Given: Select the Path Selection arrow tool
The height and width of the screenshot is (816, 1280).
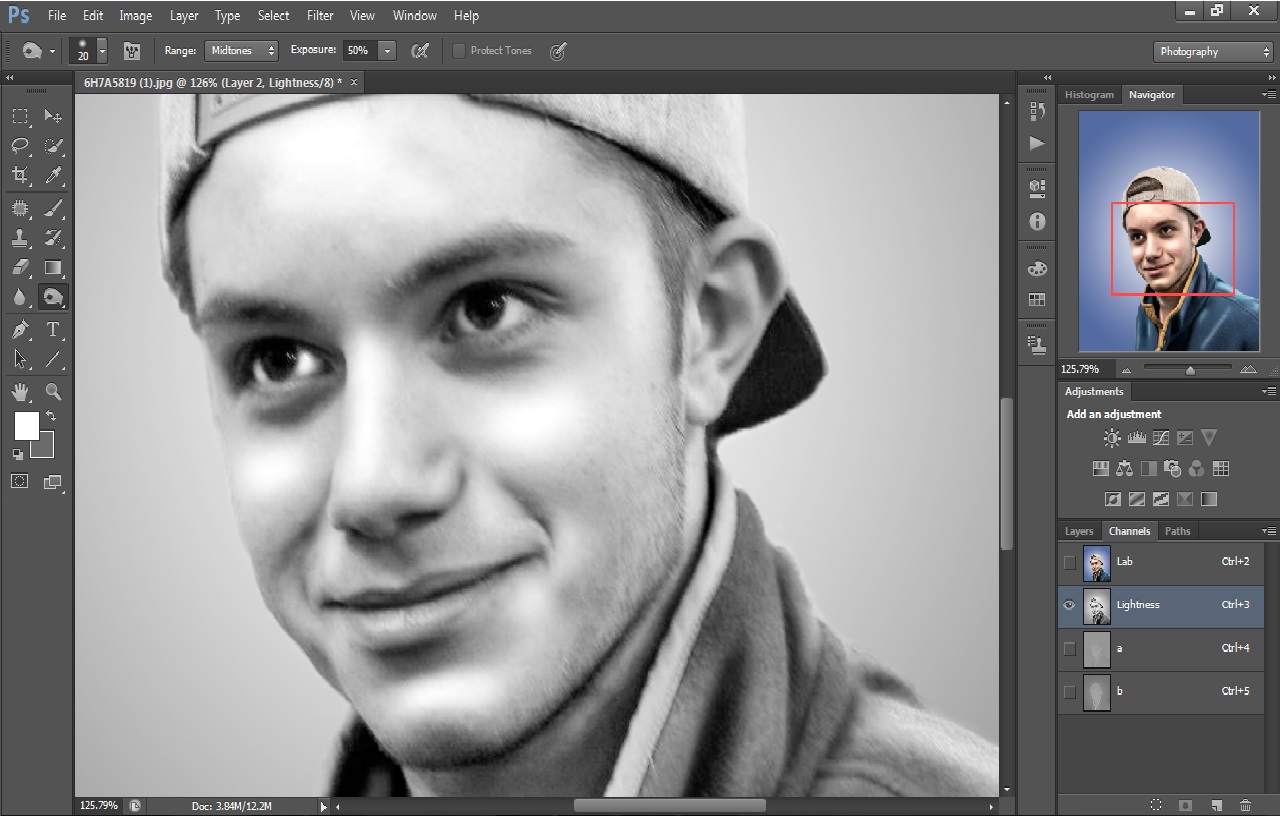Looking at the screenshot, I should point(20,359).
